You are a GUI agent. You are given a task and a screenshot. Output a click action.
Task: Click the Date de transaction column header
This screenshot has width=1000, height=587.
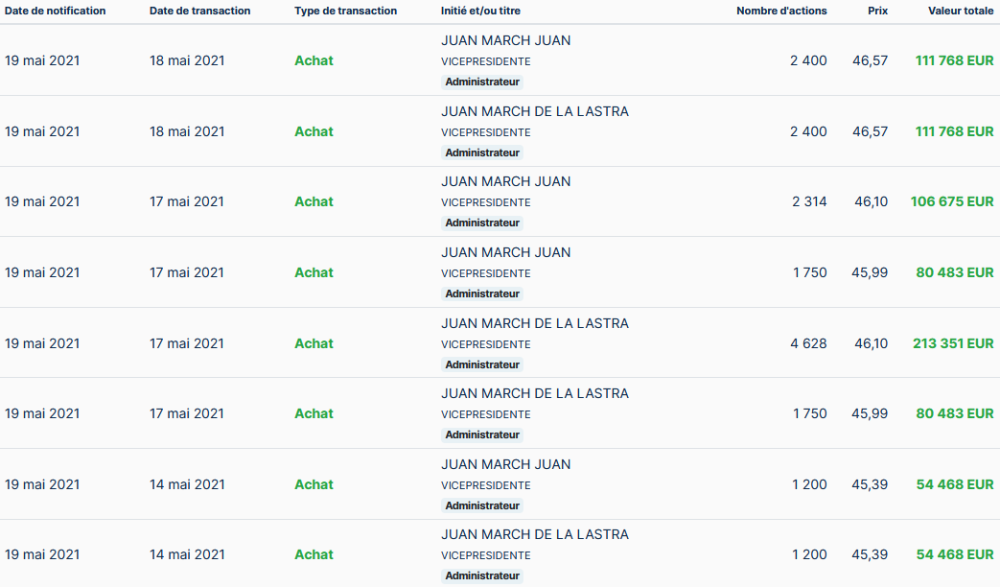(200, 11)
